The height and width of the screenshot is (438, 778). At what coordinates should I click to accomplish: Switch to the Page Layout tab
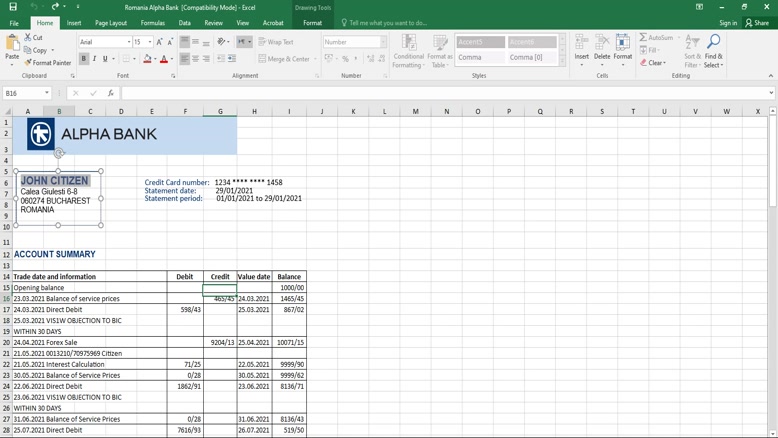111,23
